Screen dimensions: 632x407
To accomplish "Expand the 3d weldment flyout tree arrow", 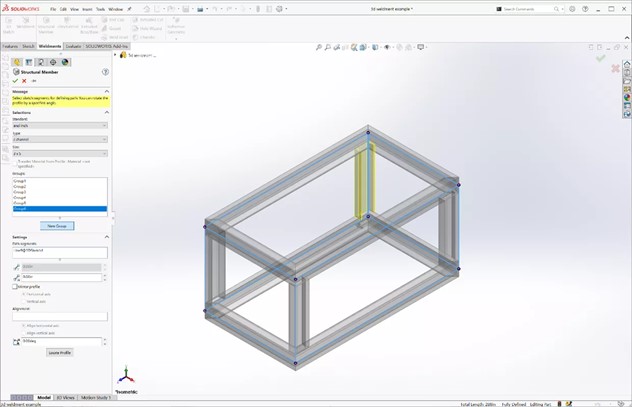I will pyautogui.click(x=115, y=54).
